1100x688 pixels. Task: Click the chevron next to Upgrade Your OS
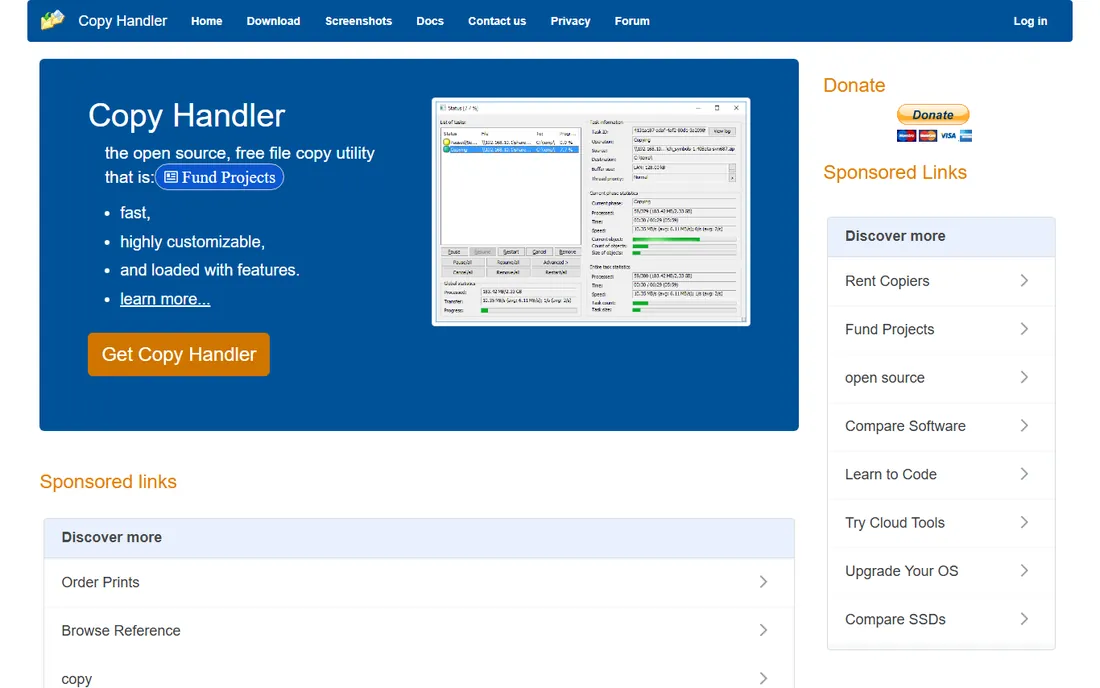coord(1024,571)
